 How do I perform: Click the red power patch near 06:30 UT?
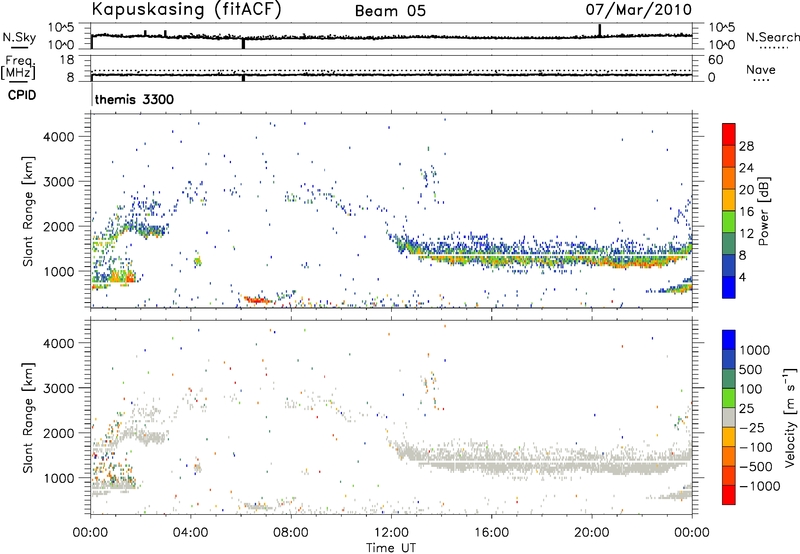coord(257,300)
